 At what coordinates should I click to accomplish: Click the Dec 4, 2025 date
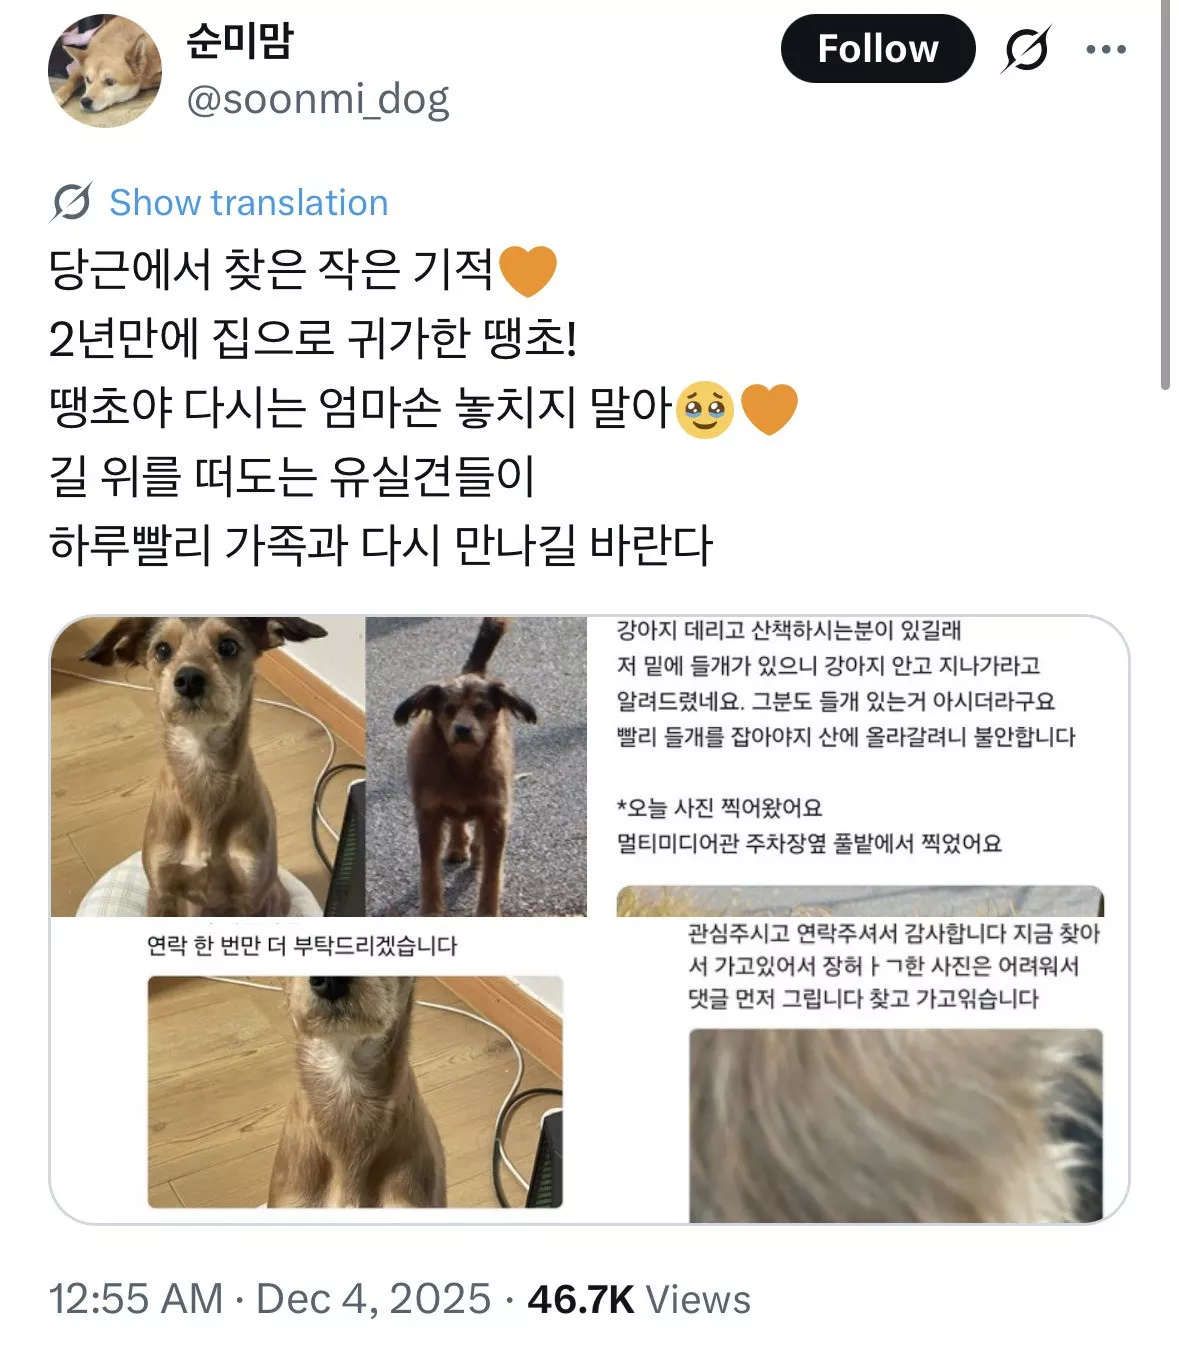(374, 1299)
